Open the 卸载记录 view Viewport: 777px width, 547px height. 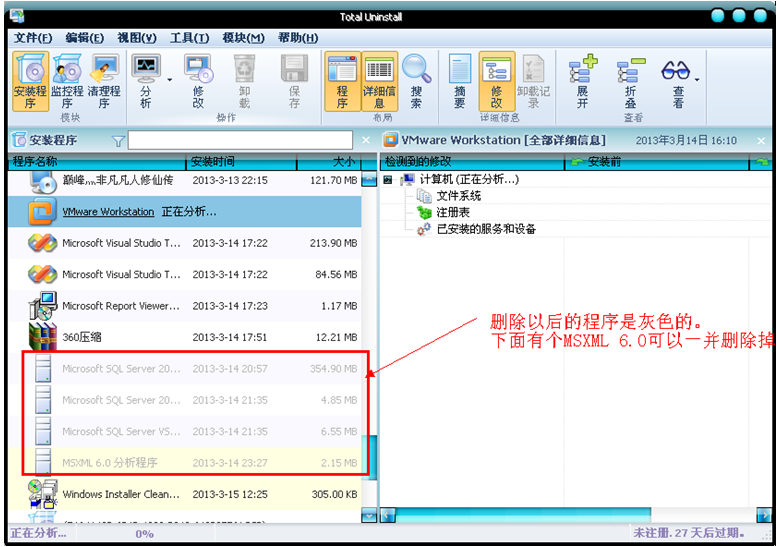pos(533,81)
